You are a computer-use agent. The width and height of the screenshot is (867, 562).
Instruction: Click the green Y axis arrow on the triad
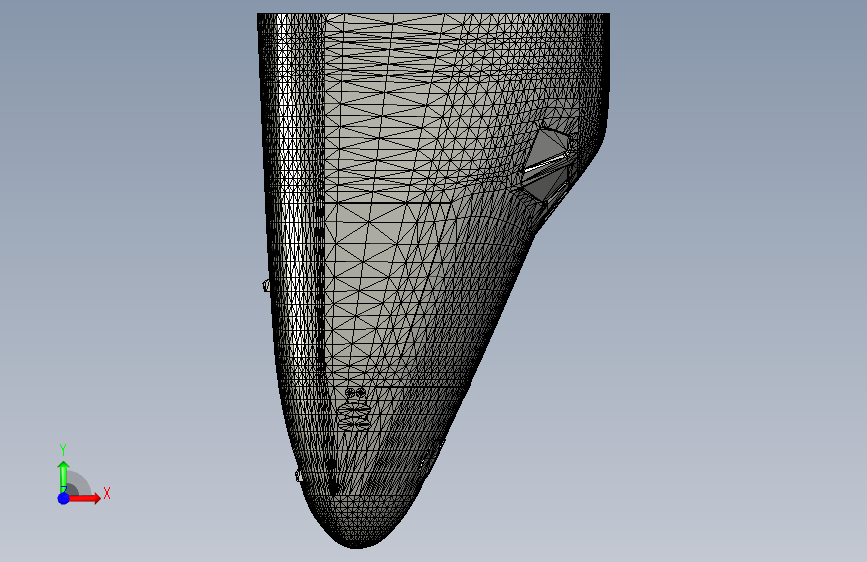64,476
